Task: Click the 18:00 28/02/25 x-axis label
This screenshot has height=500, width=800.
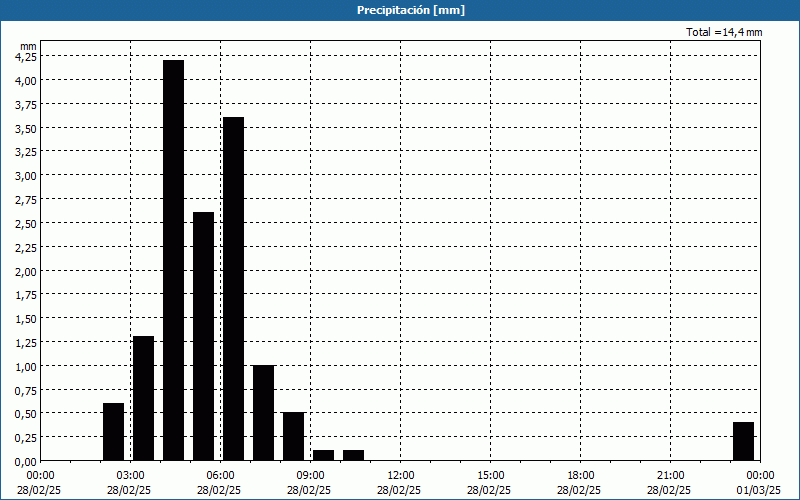Action: click(580, 483)
